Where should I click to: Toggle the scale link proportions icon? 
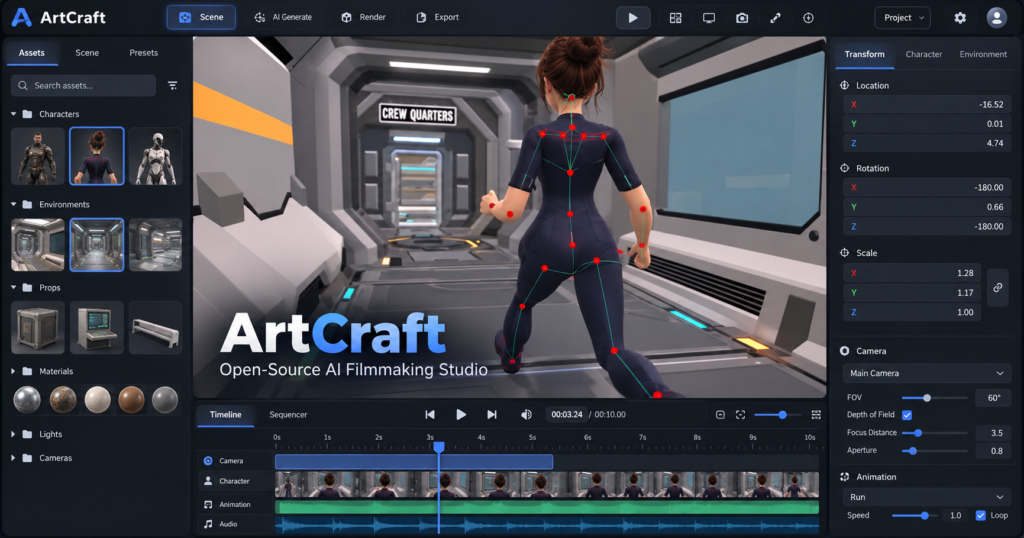(998, 287)
